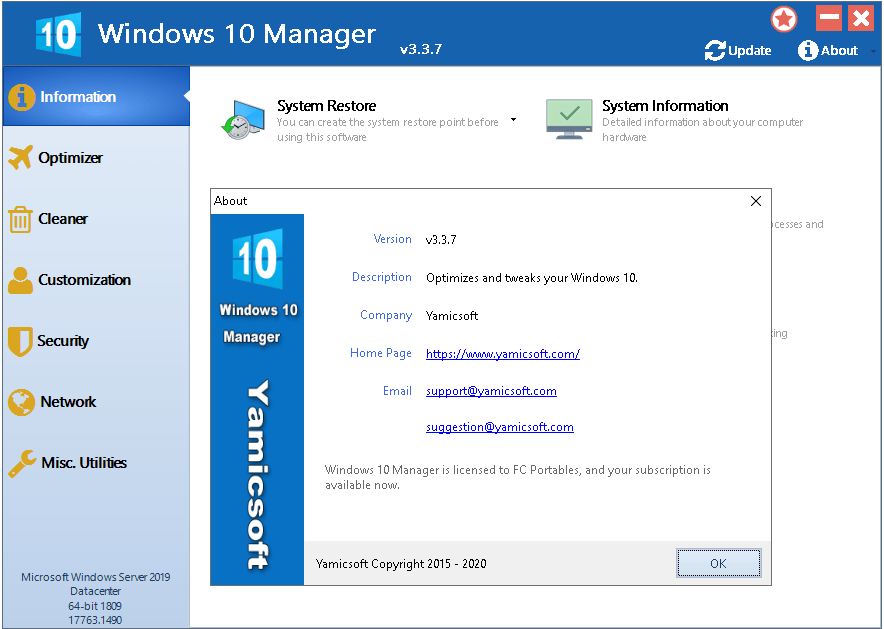Viewport: 884px width, 629px height.
Task: Click the Update refresh arrows icon
Action: tap(715, 51)
